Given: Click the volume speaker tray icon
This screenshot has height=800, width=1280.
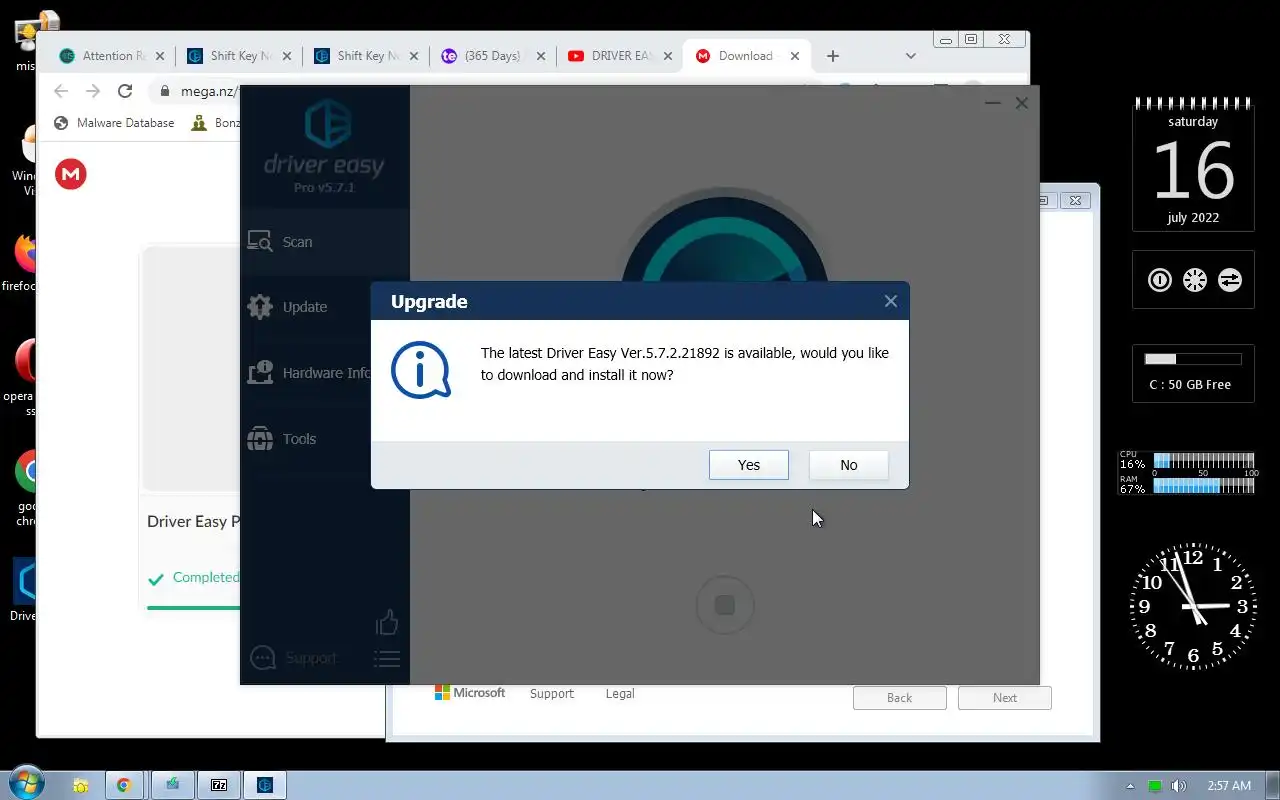Looking at the screenshot, I should 1178,786.
